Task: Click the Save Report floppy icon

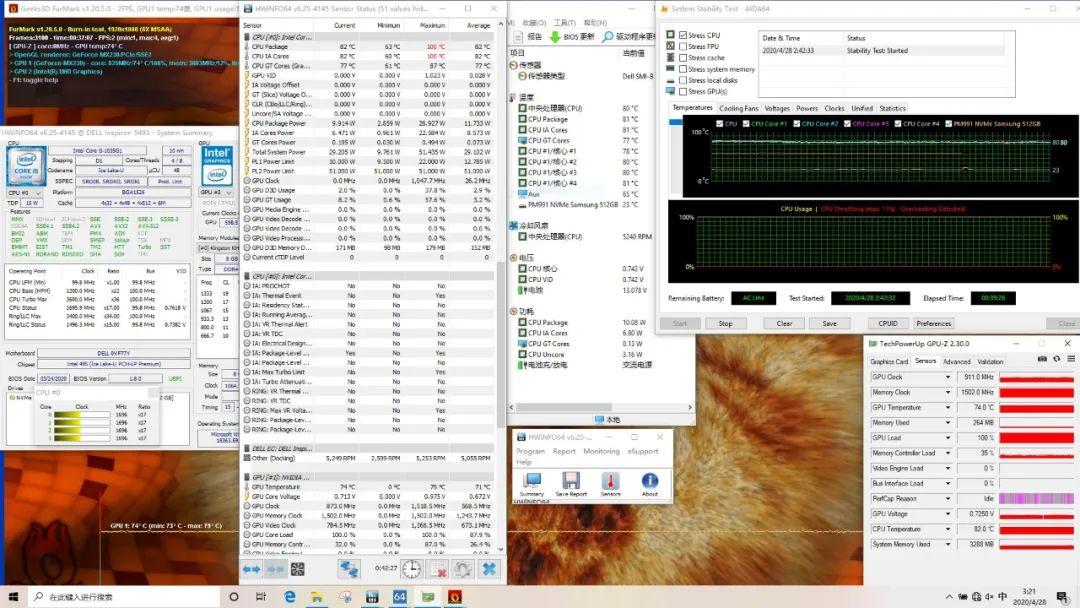Action: (x=570, y=481)
